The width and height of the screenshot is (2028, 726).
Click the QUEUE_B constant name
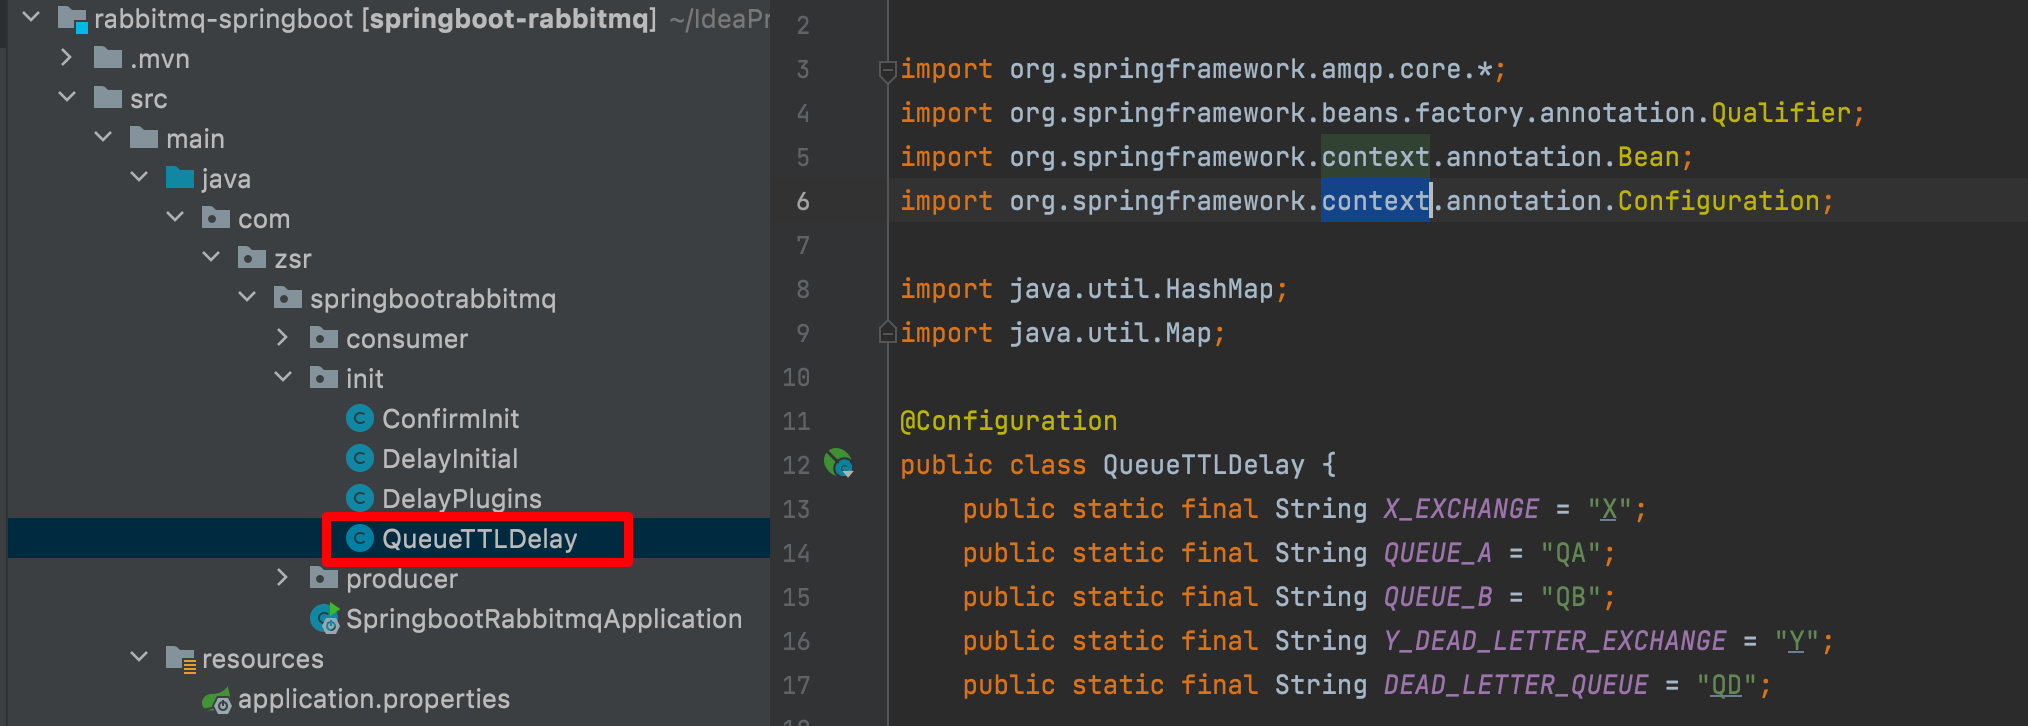click(1438, 597)
